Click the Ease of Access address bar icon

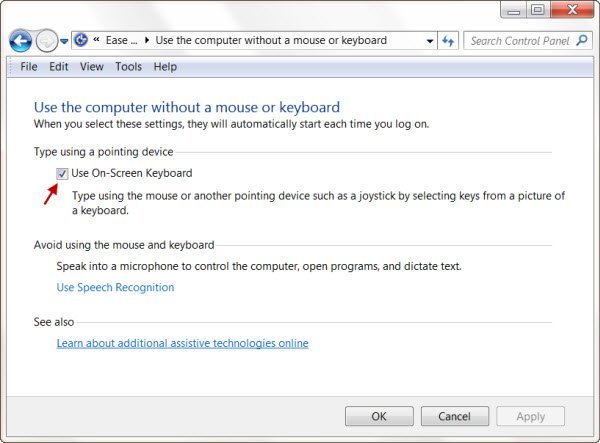click(81, 40)
